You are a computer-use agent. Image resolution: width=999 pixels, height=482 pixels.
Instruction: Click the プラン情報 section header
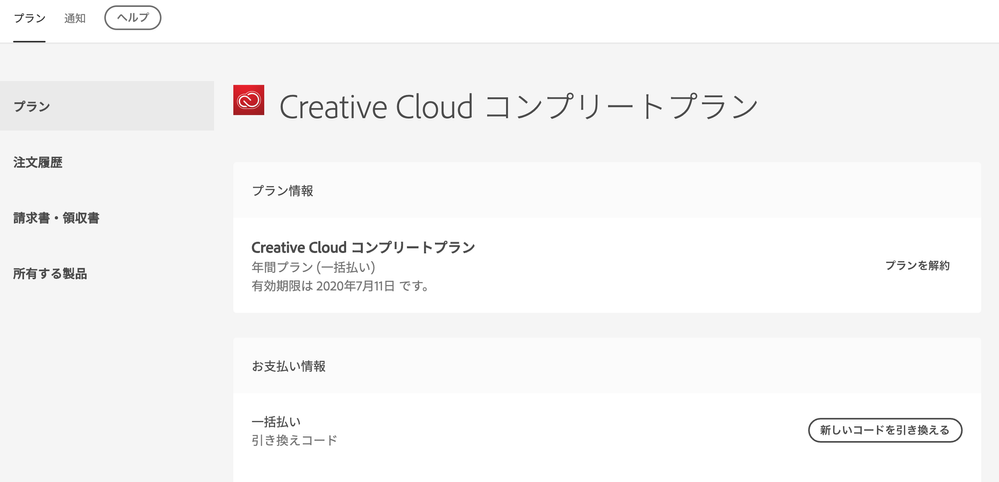[x=283, y=190]
